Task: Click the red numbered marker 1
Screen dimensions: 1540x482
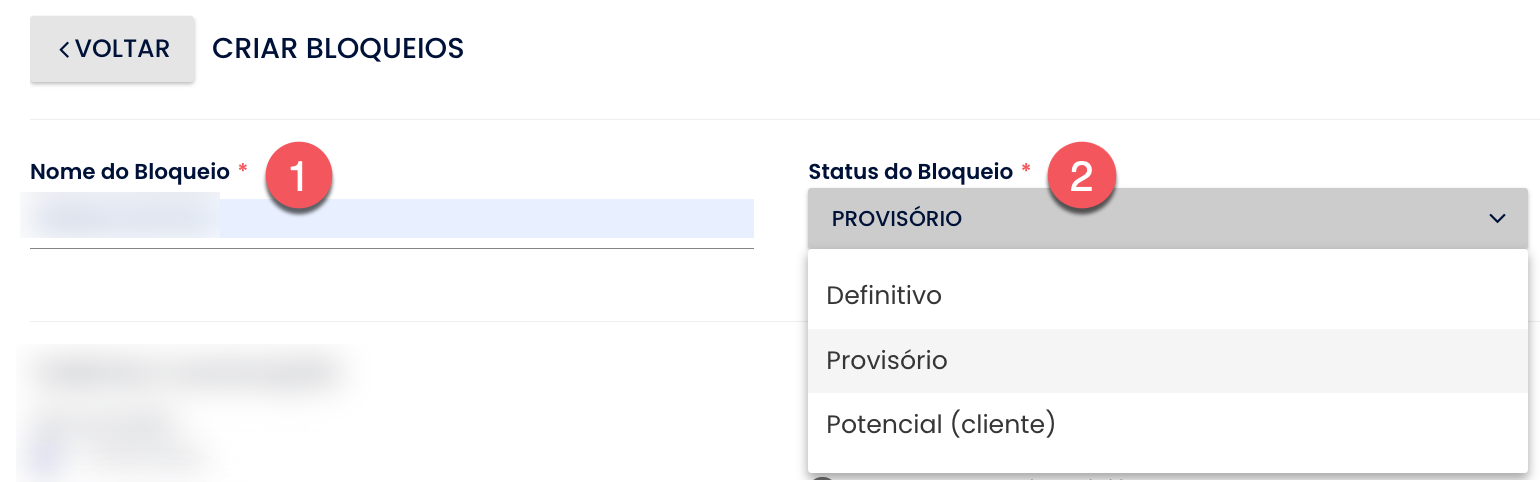Action: pyautogui.click(x=298, y=177)
